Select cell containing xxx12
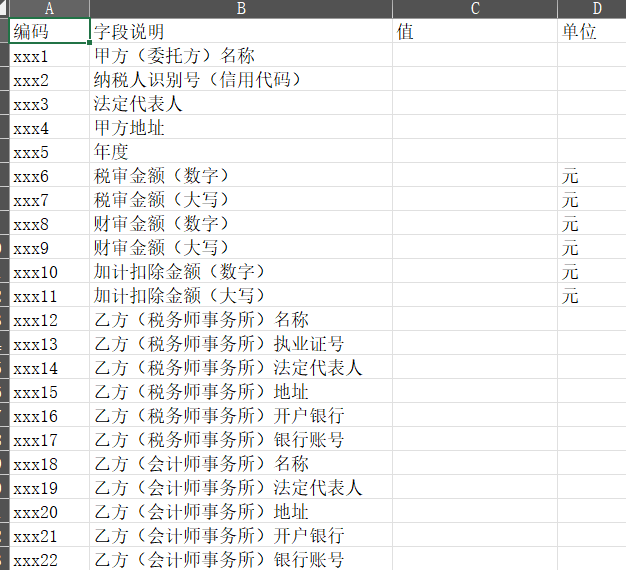The height and width of the screenshot is (570, 626). coord(50,319)
